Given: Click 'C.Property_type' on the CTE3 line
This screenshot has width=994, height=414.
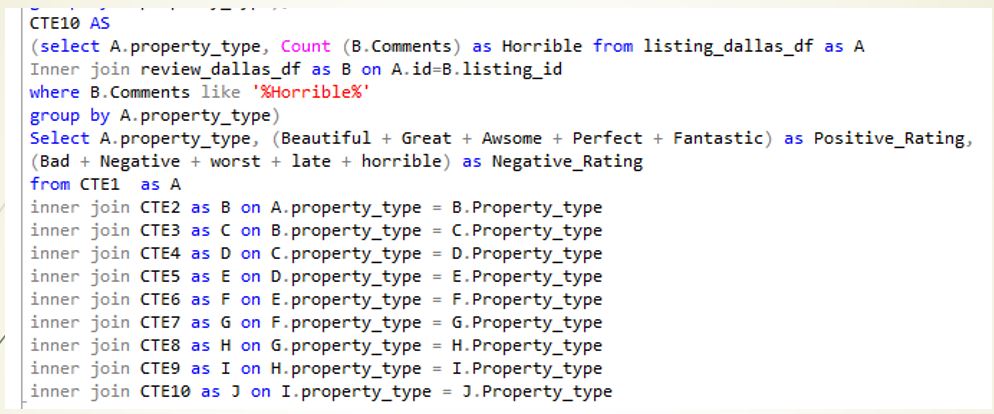Looking at the screenshot, I should [x=527, y=231].
